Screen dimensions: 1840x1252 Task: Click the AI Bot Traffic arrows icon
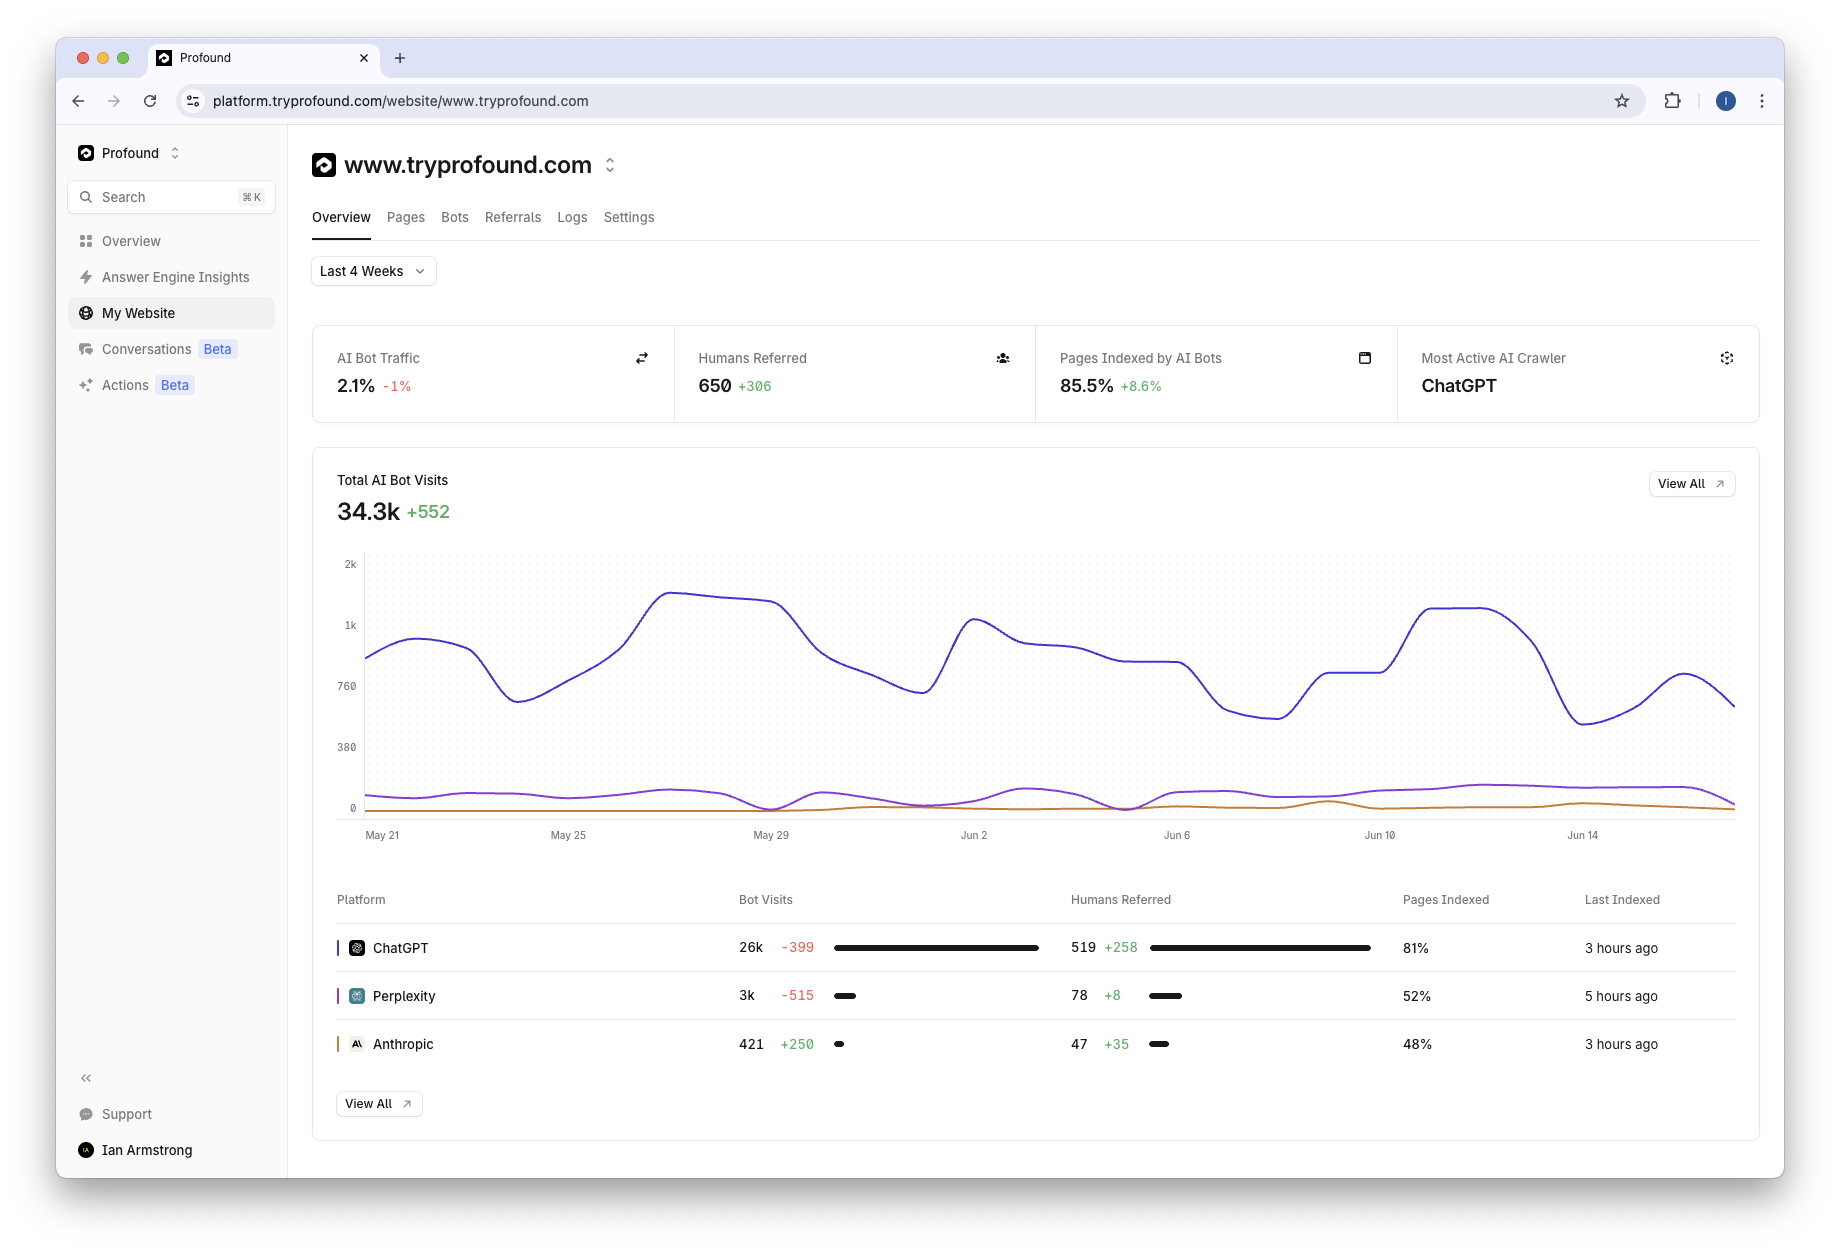click(x=642, y=358)
